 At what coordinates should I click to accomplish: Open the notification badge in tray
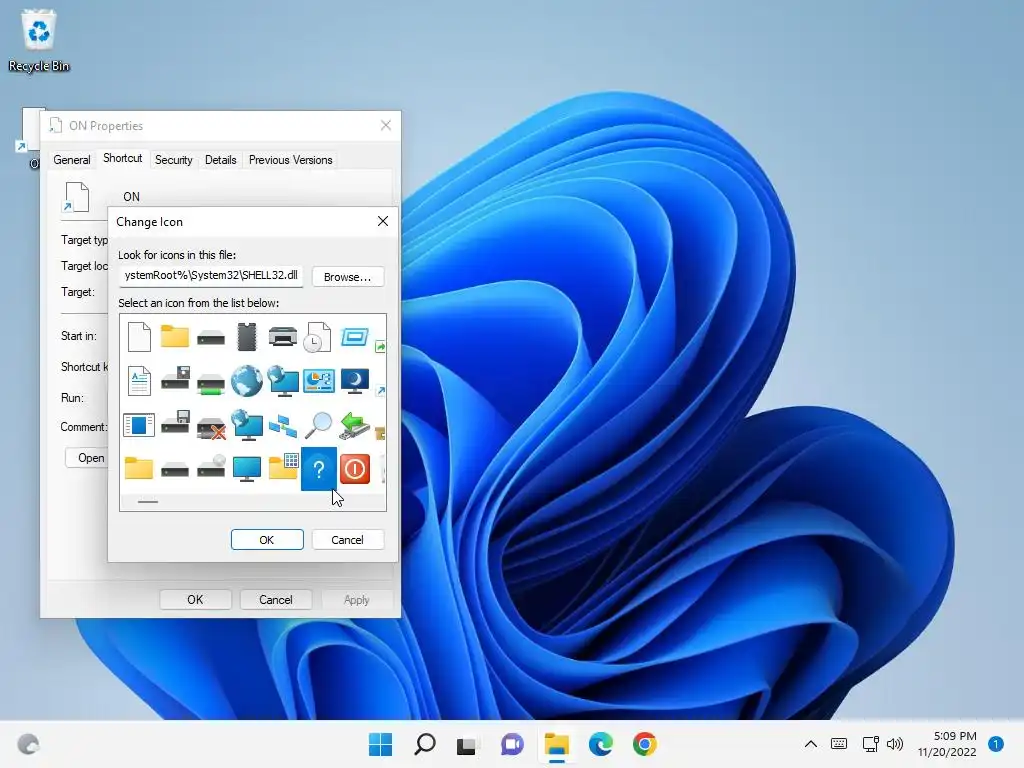click(x=995, y=744)
